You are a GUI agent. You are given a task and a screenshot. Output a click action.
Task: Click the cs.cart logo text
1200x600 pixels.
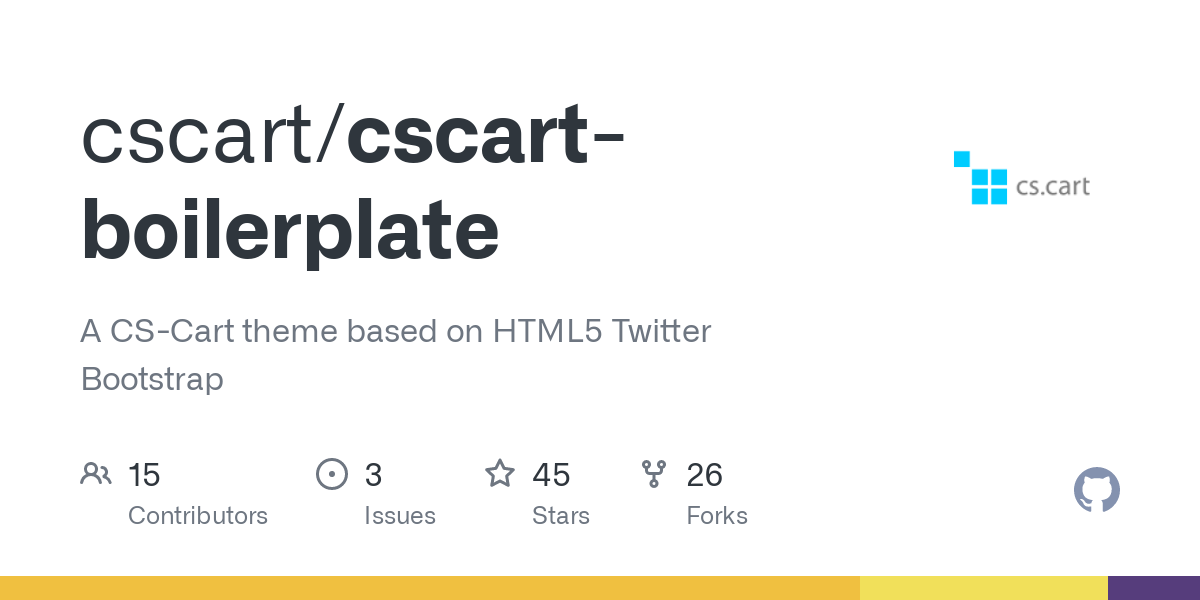click(x=1053, y=186)
